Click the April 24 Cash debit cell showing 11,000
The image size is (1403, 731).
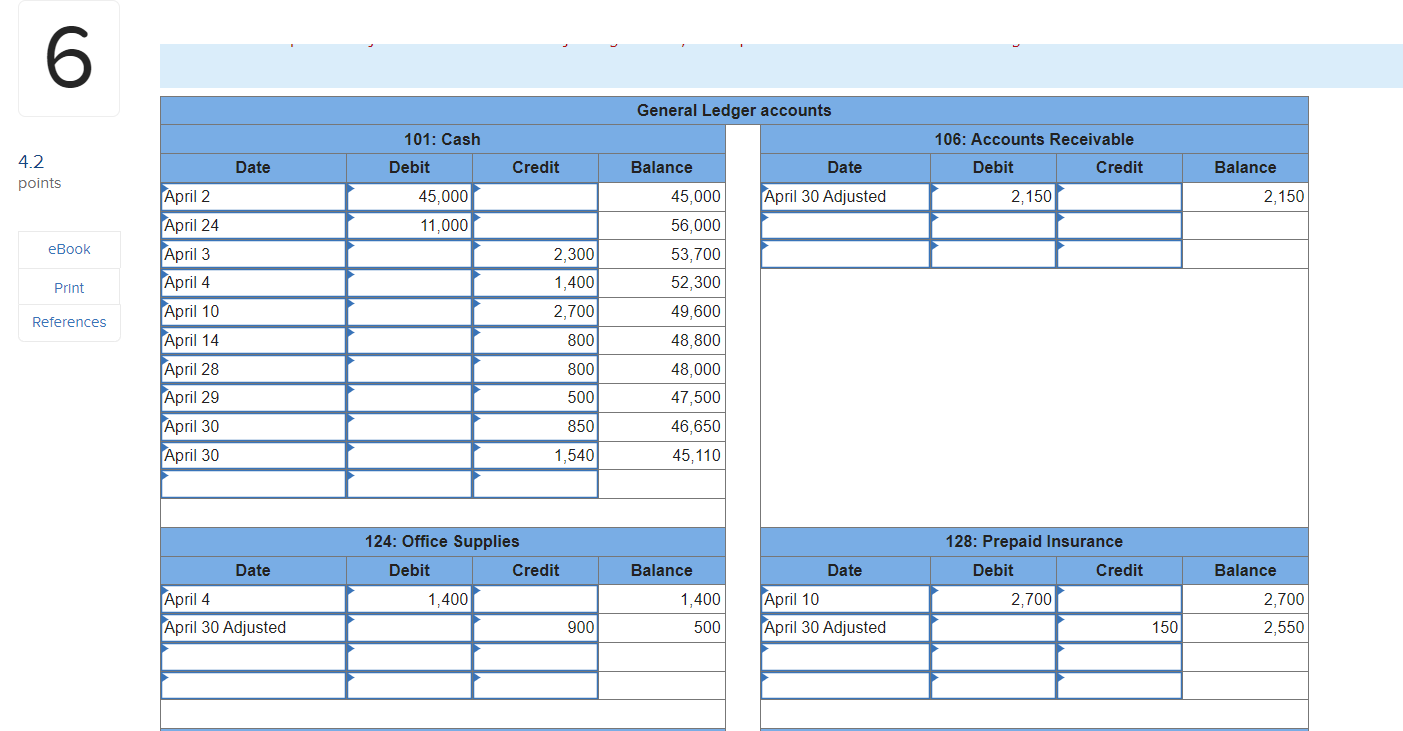tap(409, 225)
